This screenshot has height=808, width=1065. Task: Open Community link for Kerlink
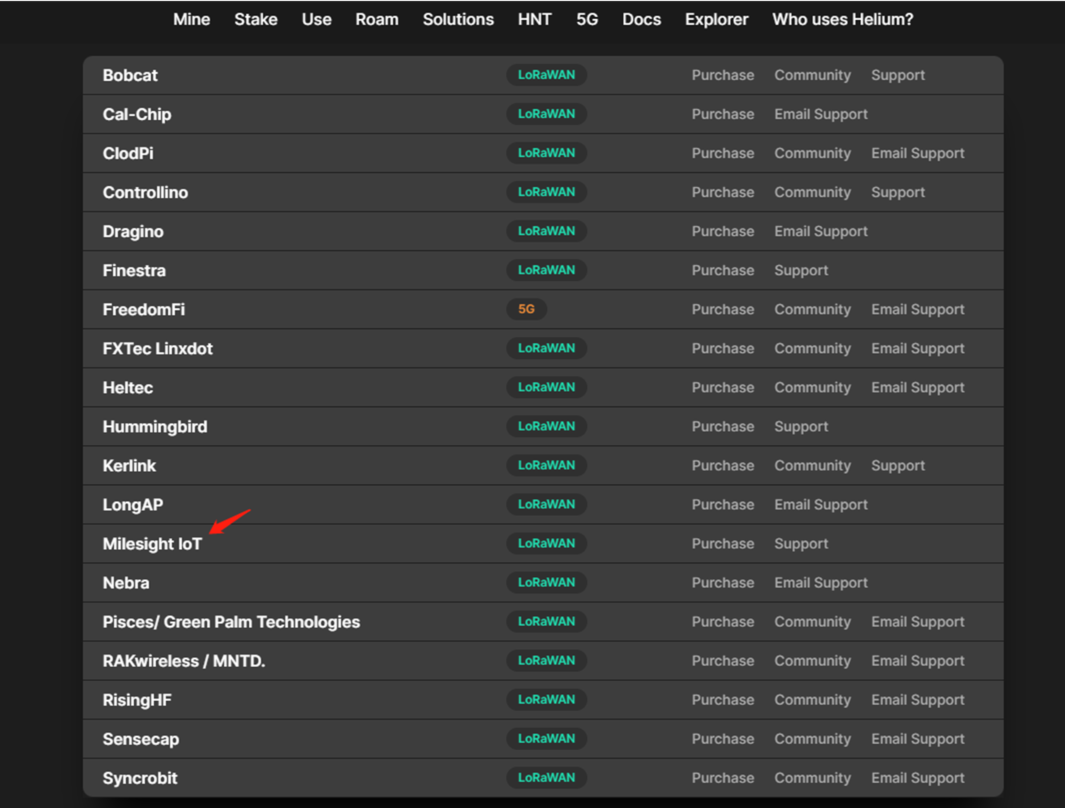tap(812, 466)
